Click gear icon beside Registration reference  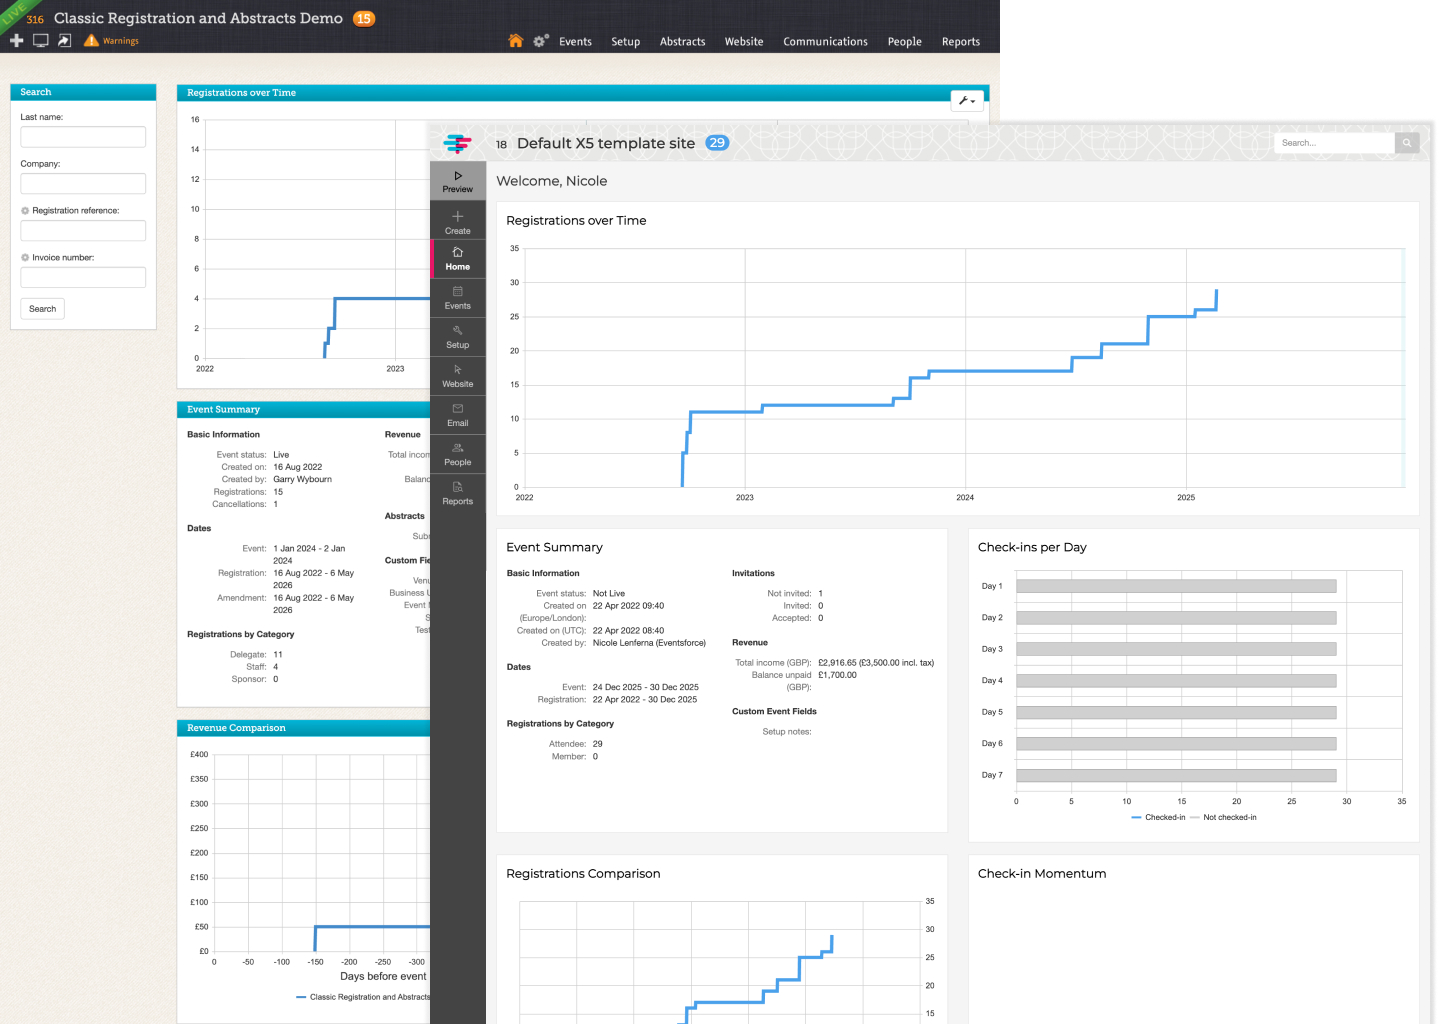click(x=25, y=211)
